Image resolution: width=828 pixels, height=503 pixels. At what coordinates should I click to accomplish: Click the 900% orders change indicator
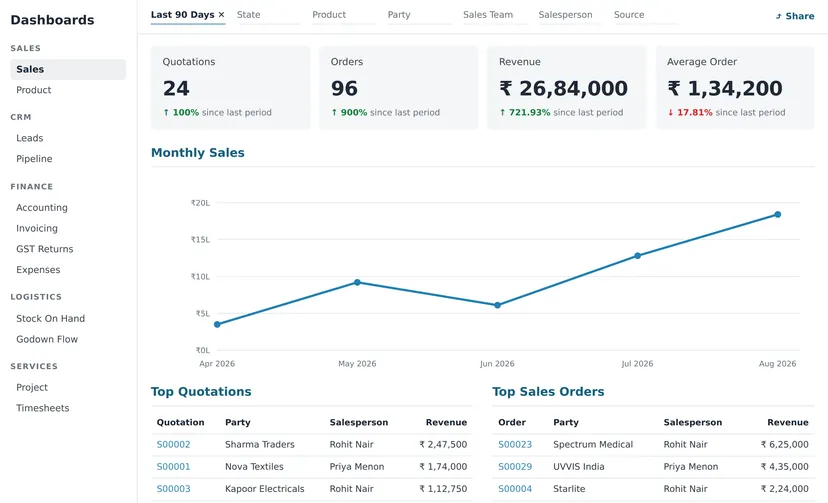point(349,112)
